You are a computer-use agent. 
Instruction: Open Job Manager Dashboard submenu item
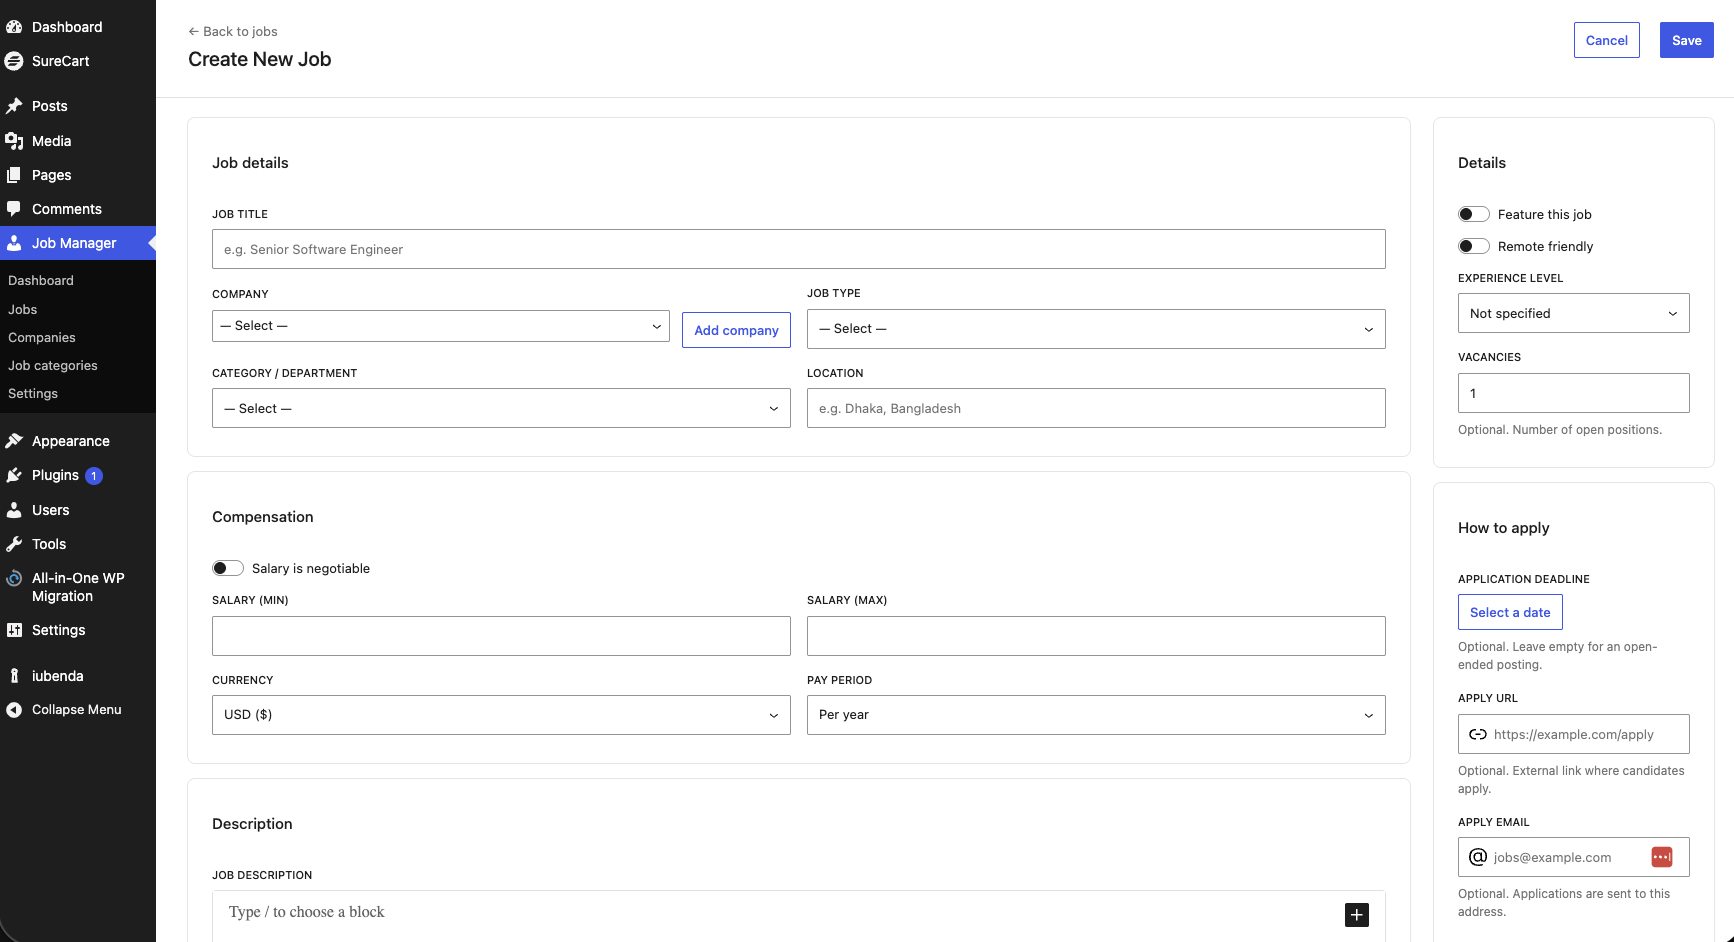point(41,281)
